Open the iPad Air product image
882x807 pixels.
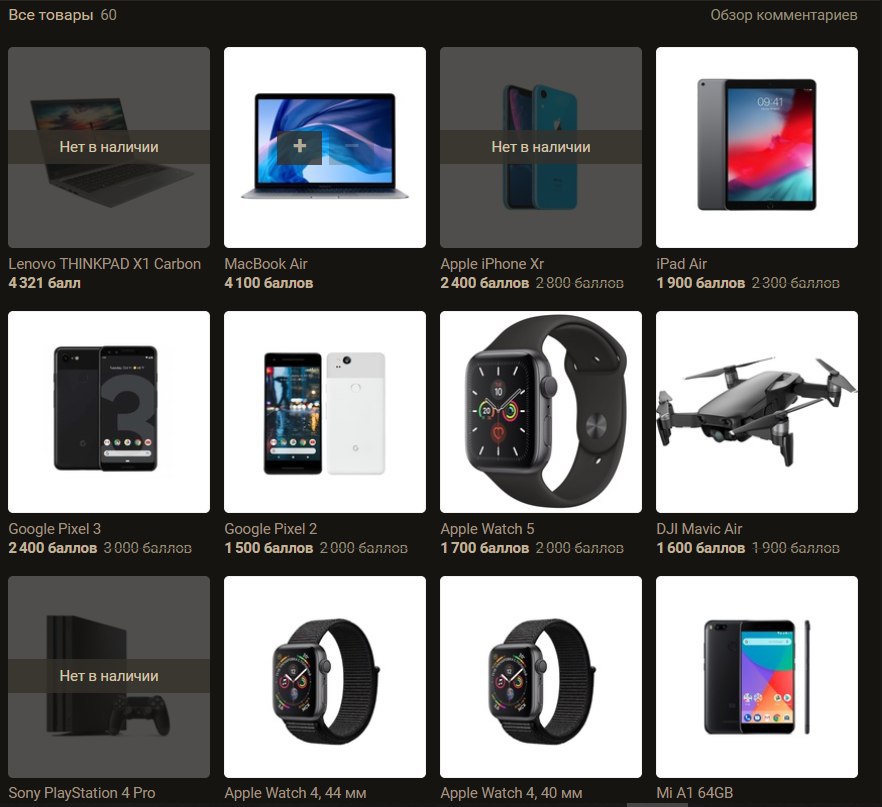tap(757, 147)
